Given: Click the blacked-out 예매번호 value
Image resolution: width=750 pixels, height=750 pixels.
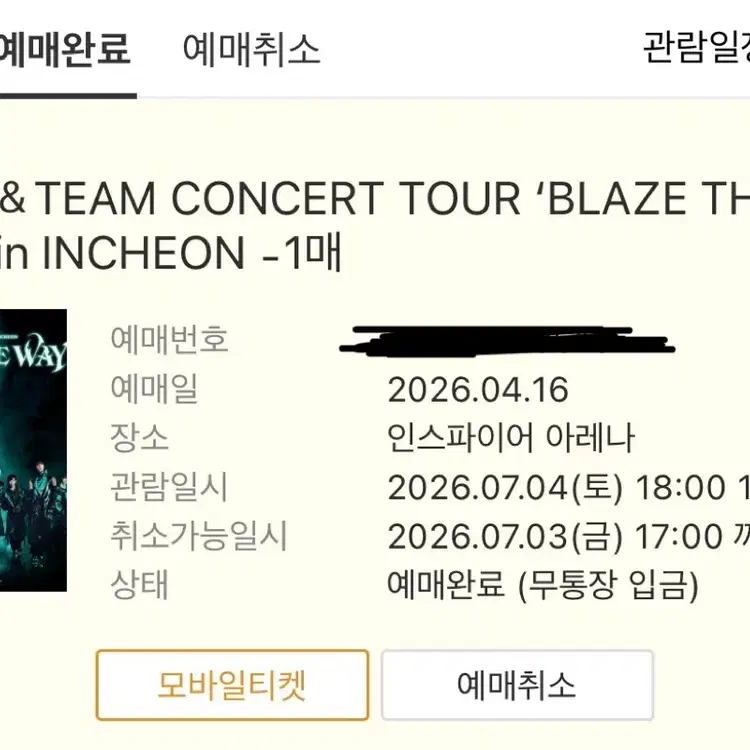Looking at the screenshot, I should coord(507,341).
